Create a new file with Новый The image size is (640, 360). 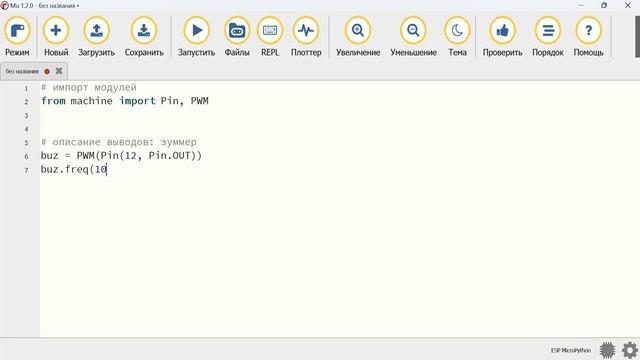tap(56, 37)
